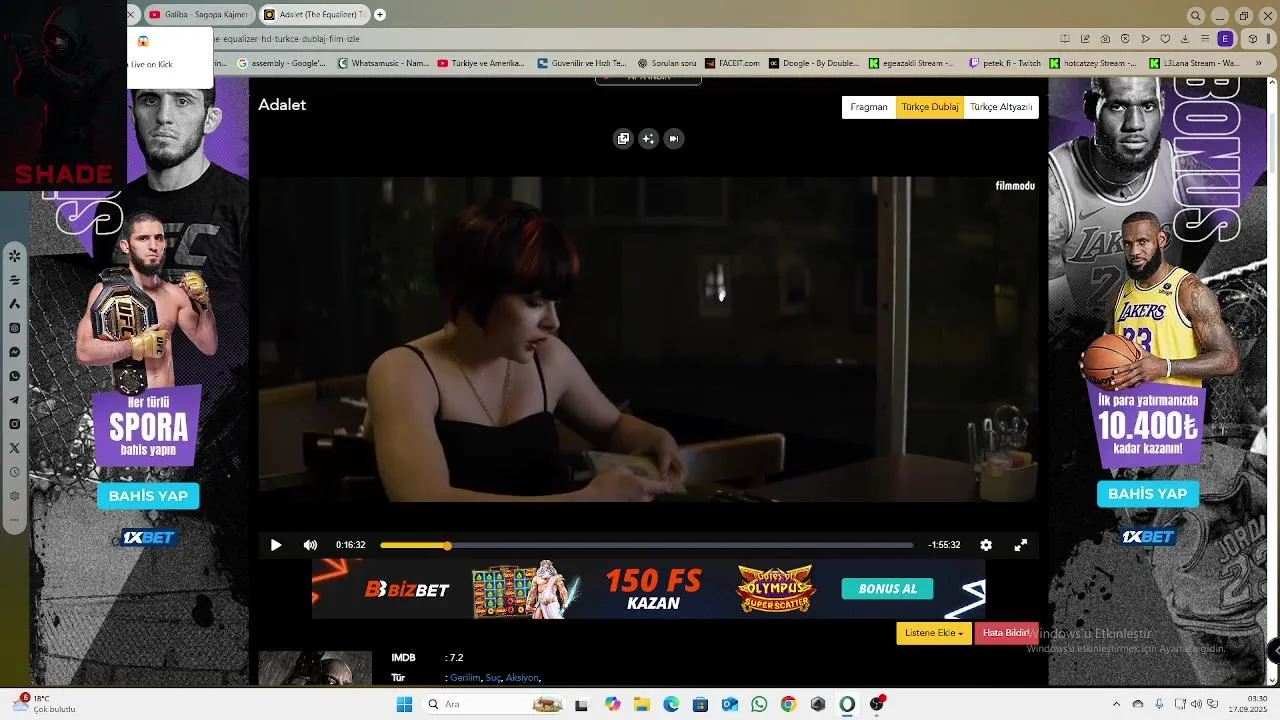The image size is (1280, 720).
Task: Click BONUS AL on the BizBet banner
Action: click(887, 589)
